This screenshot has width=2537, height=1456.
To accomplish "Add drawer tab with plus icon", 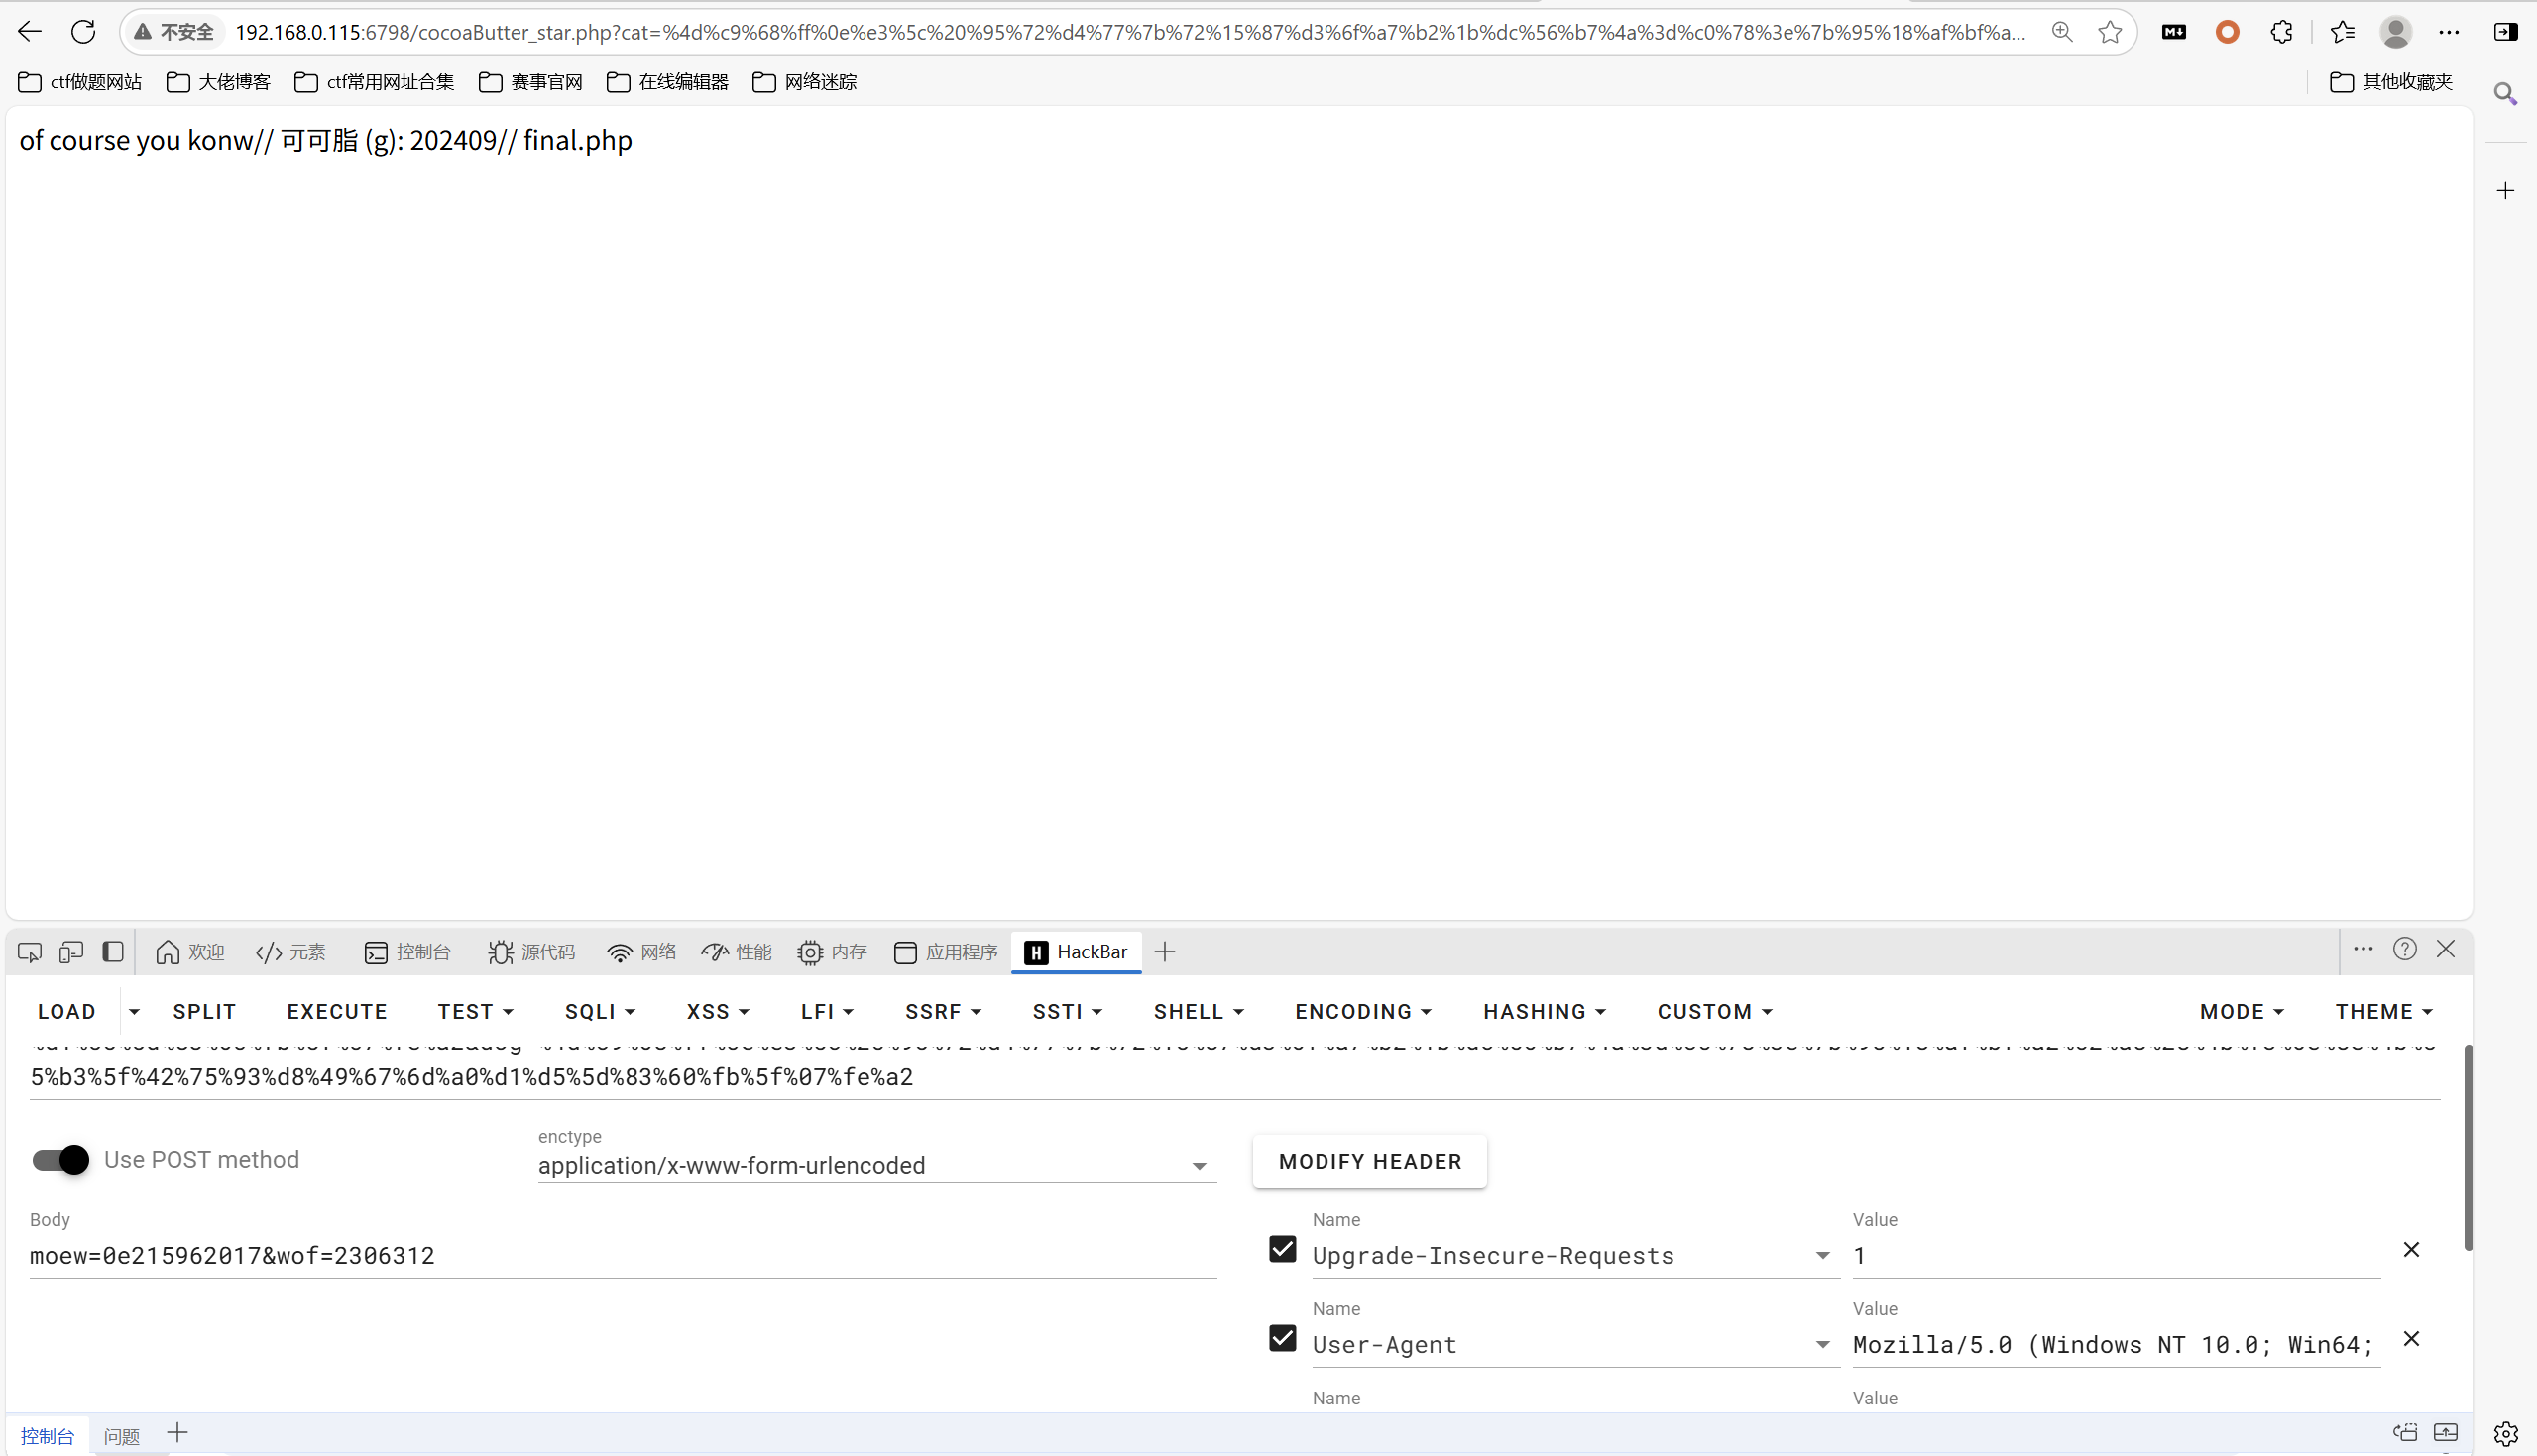I will pos(177,1433).
